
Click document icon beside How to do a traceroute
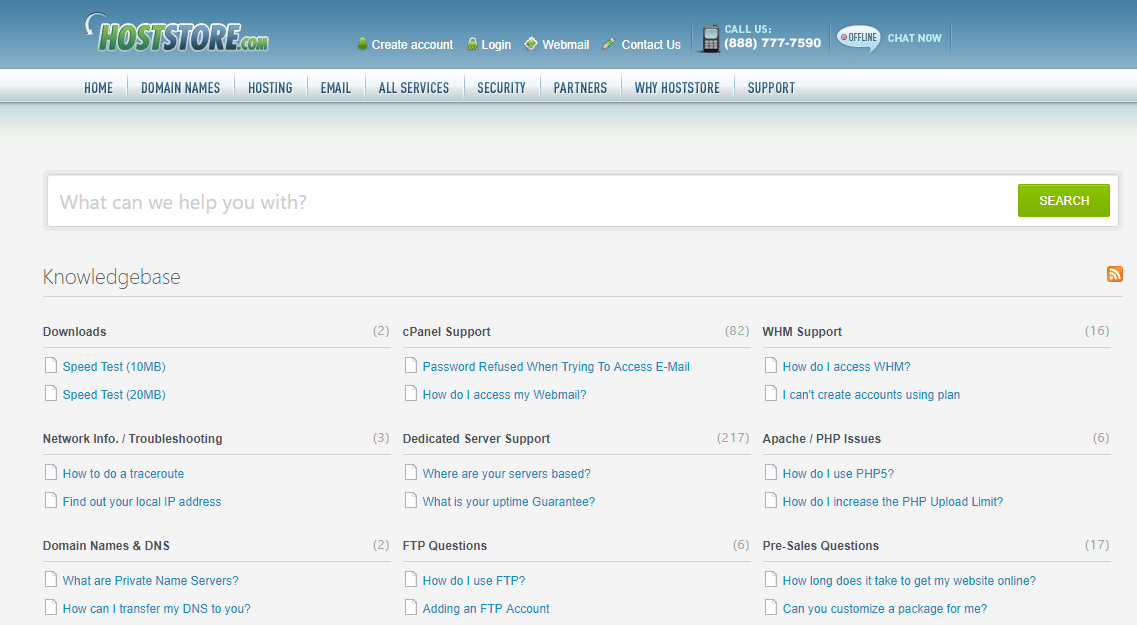(x=51, y=473)
